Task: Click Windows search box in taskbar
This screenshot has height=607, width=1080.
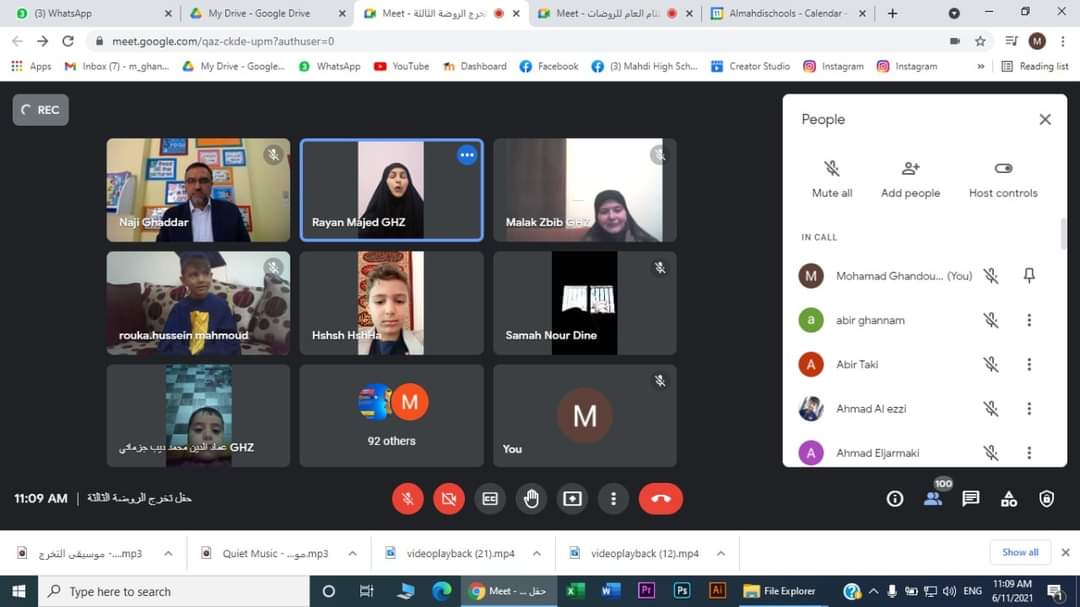Action: (x=175, y=591)
